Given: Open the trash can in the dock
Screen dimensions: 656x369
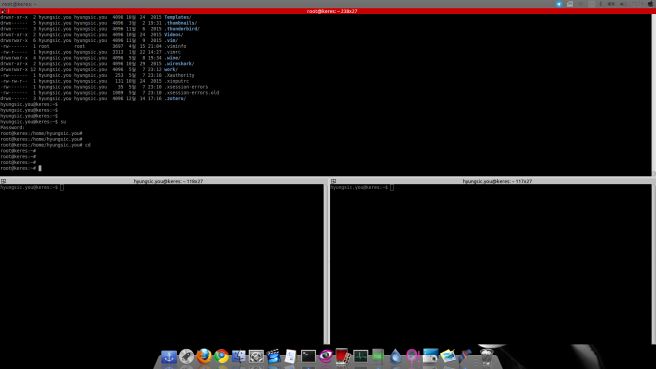Looking at the screenshot, I should [486, 357].
